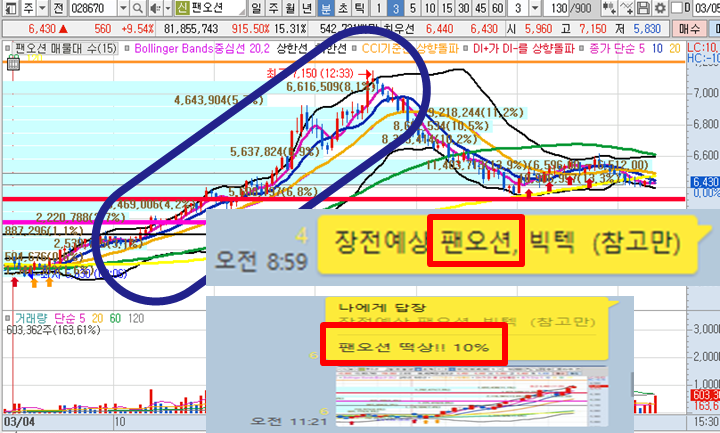The height and width of the screenshot is (433, 720).
Task: Open chart settings gear icon
Action: pyautogui.click(x=660, y=8)
